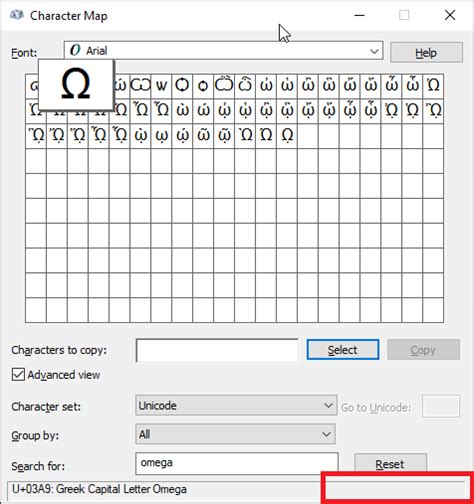The height and width of the screenshot is (504, 474).
Task: Click the Select button
Action: coord(343,350)
